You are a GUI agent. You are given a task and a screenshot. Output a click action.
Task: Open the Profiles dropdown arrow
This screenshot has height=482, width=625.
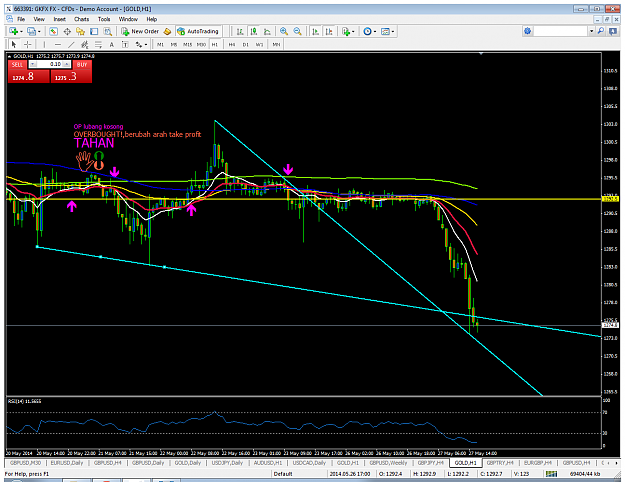coord(39,31)
